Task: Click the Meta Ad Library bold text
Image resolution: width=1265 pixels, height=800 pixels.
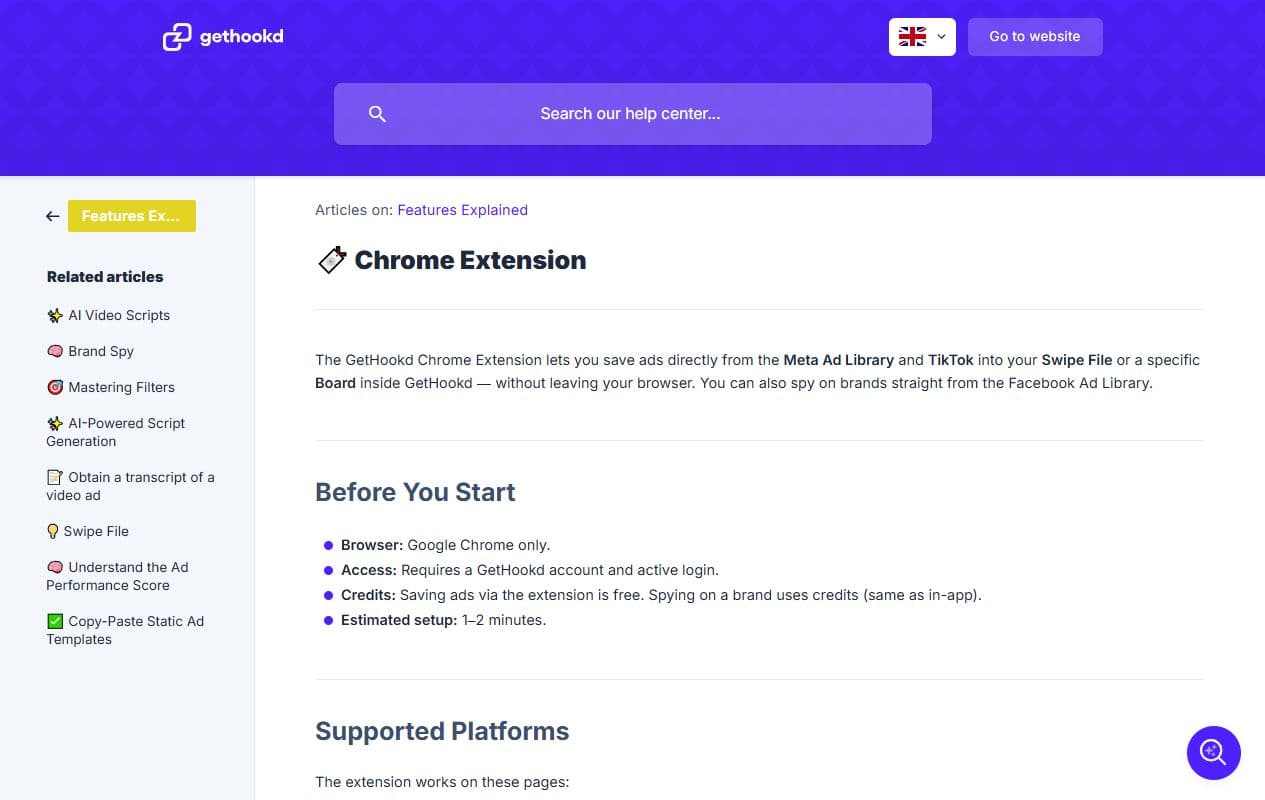Action: point(839,360)
